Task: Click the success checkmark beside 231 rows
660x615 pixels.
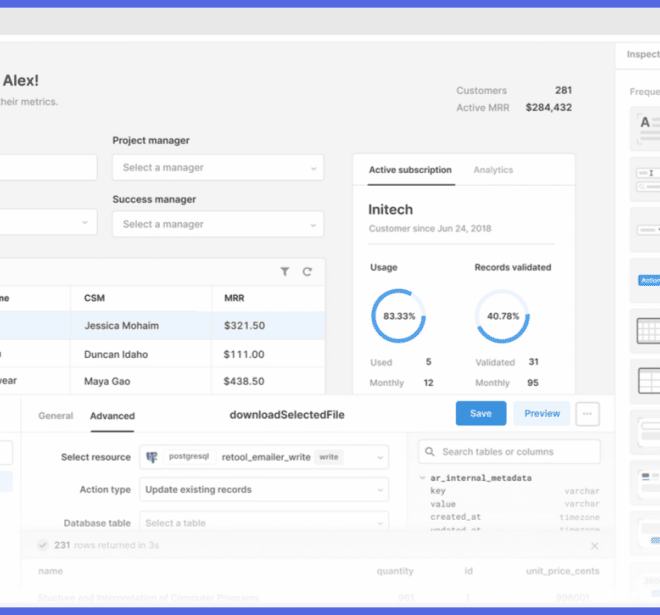Action: click(43, 545)
